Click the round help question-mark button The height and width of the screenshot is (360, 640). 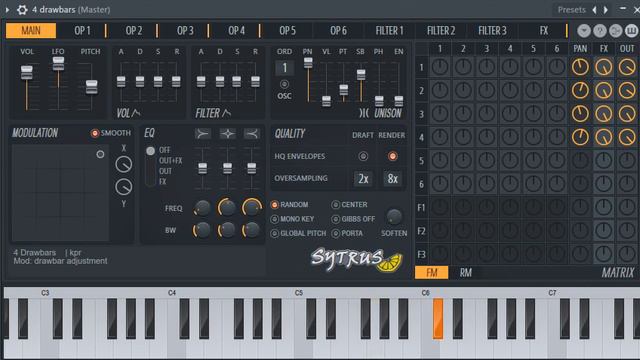click(x=600, y=31)
